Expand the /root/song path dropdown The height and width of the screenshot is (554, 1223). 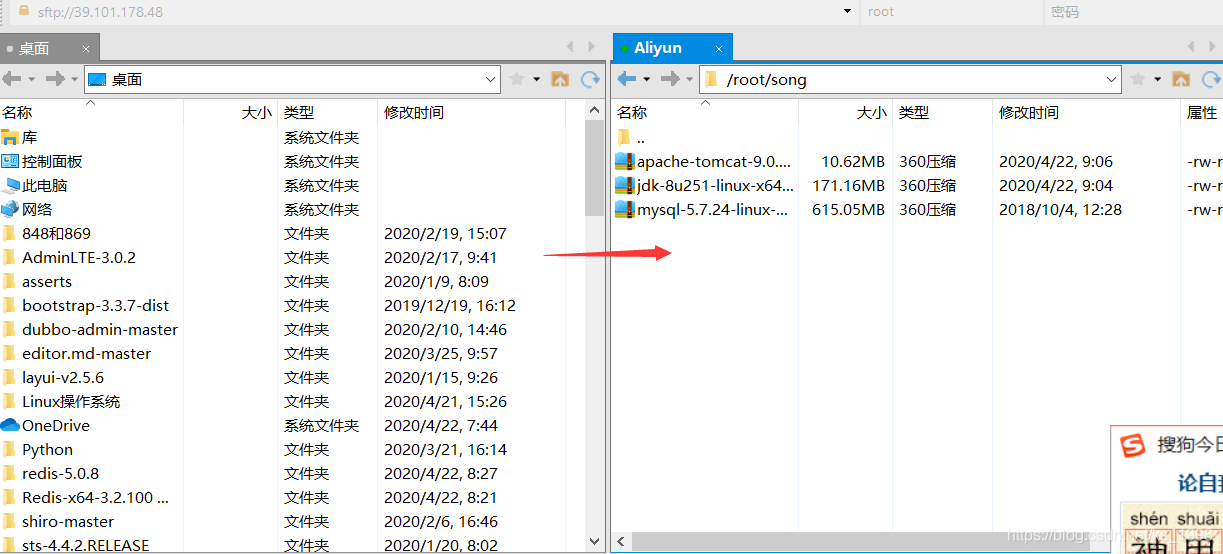[1112, 79]
